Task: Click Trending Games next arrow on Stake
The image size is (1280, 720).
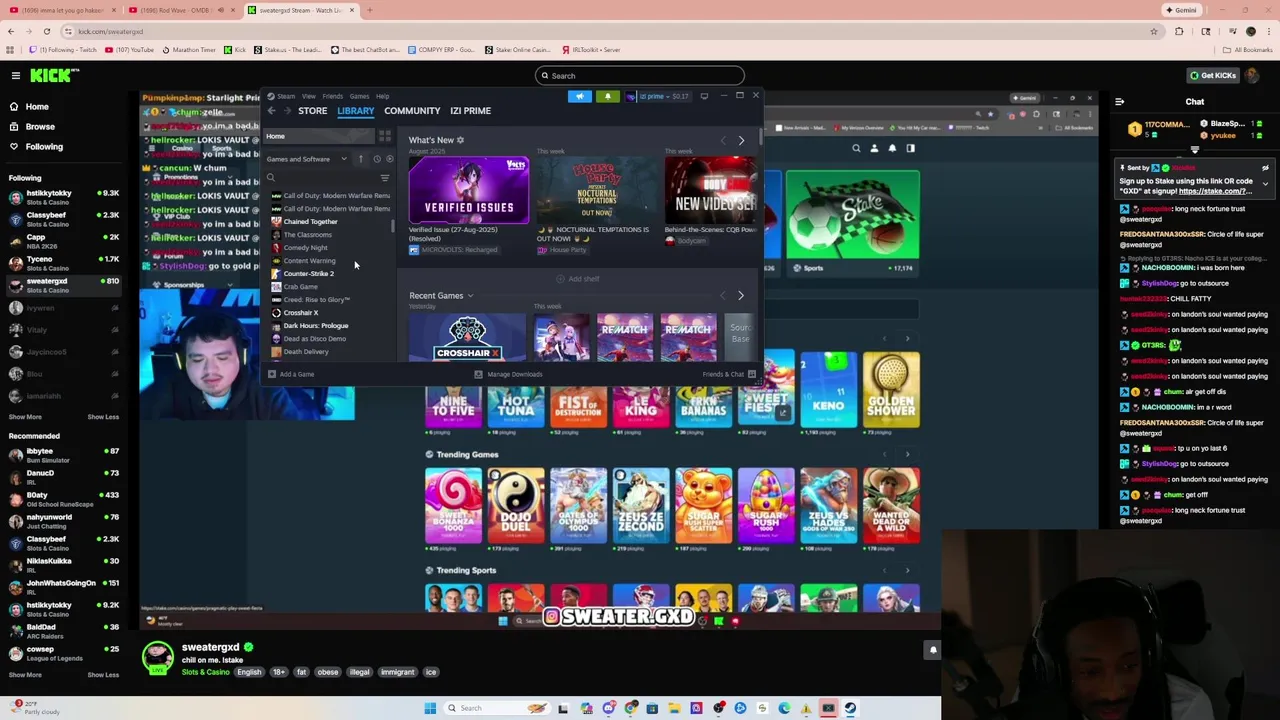Action: [x=907, y=455]
